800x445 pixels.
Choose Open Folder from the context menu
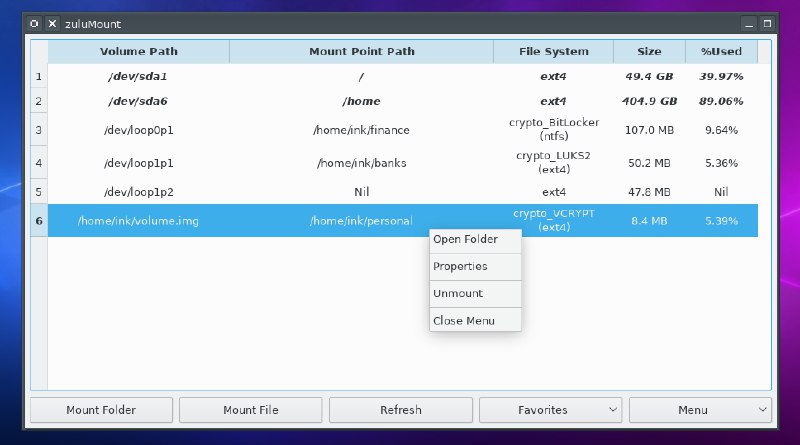pos(475,239)
